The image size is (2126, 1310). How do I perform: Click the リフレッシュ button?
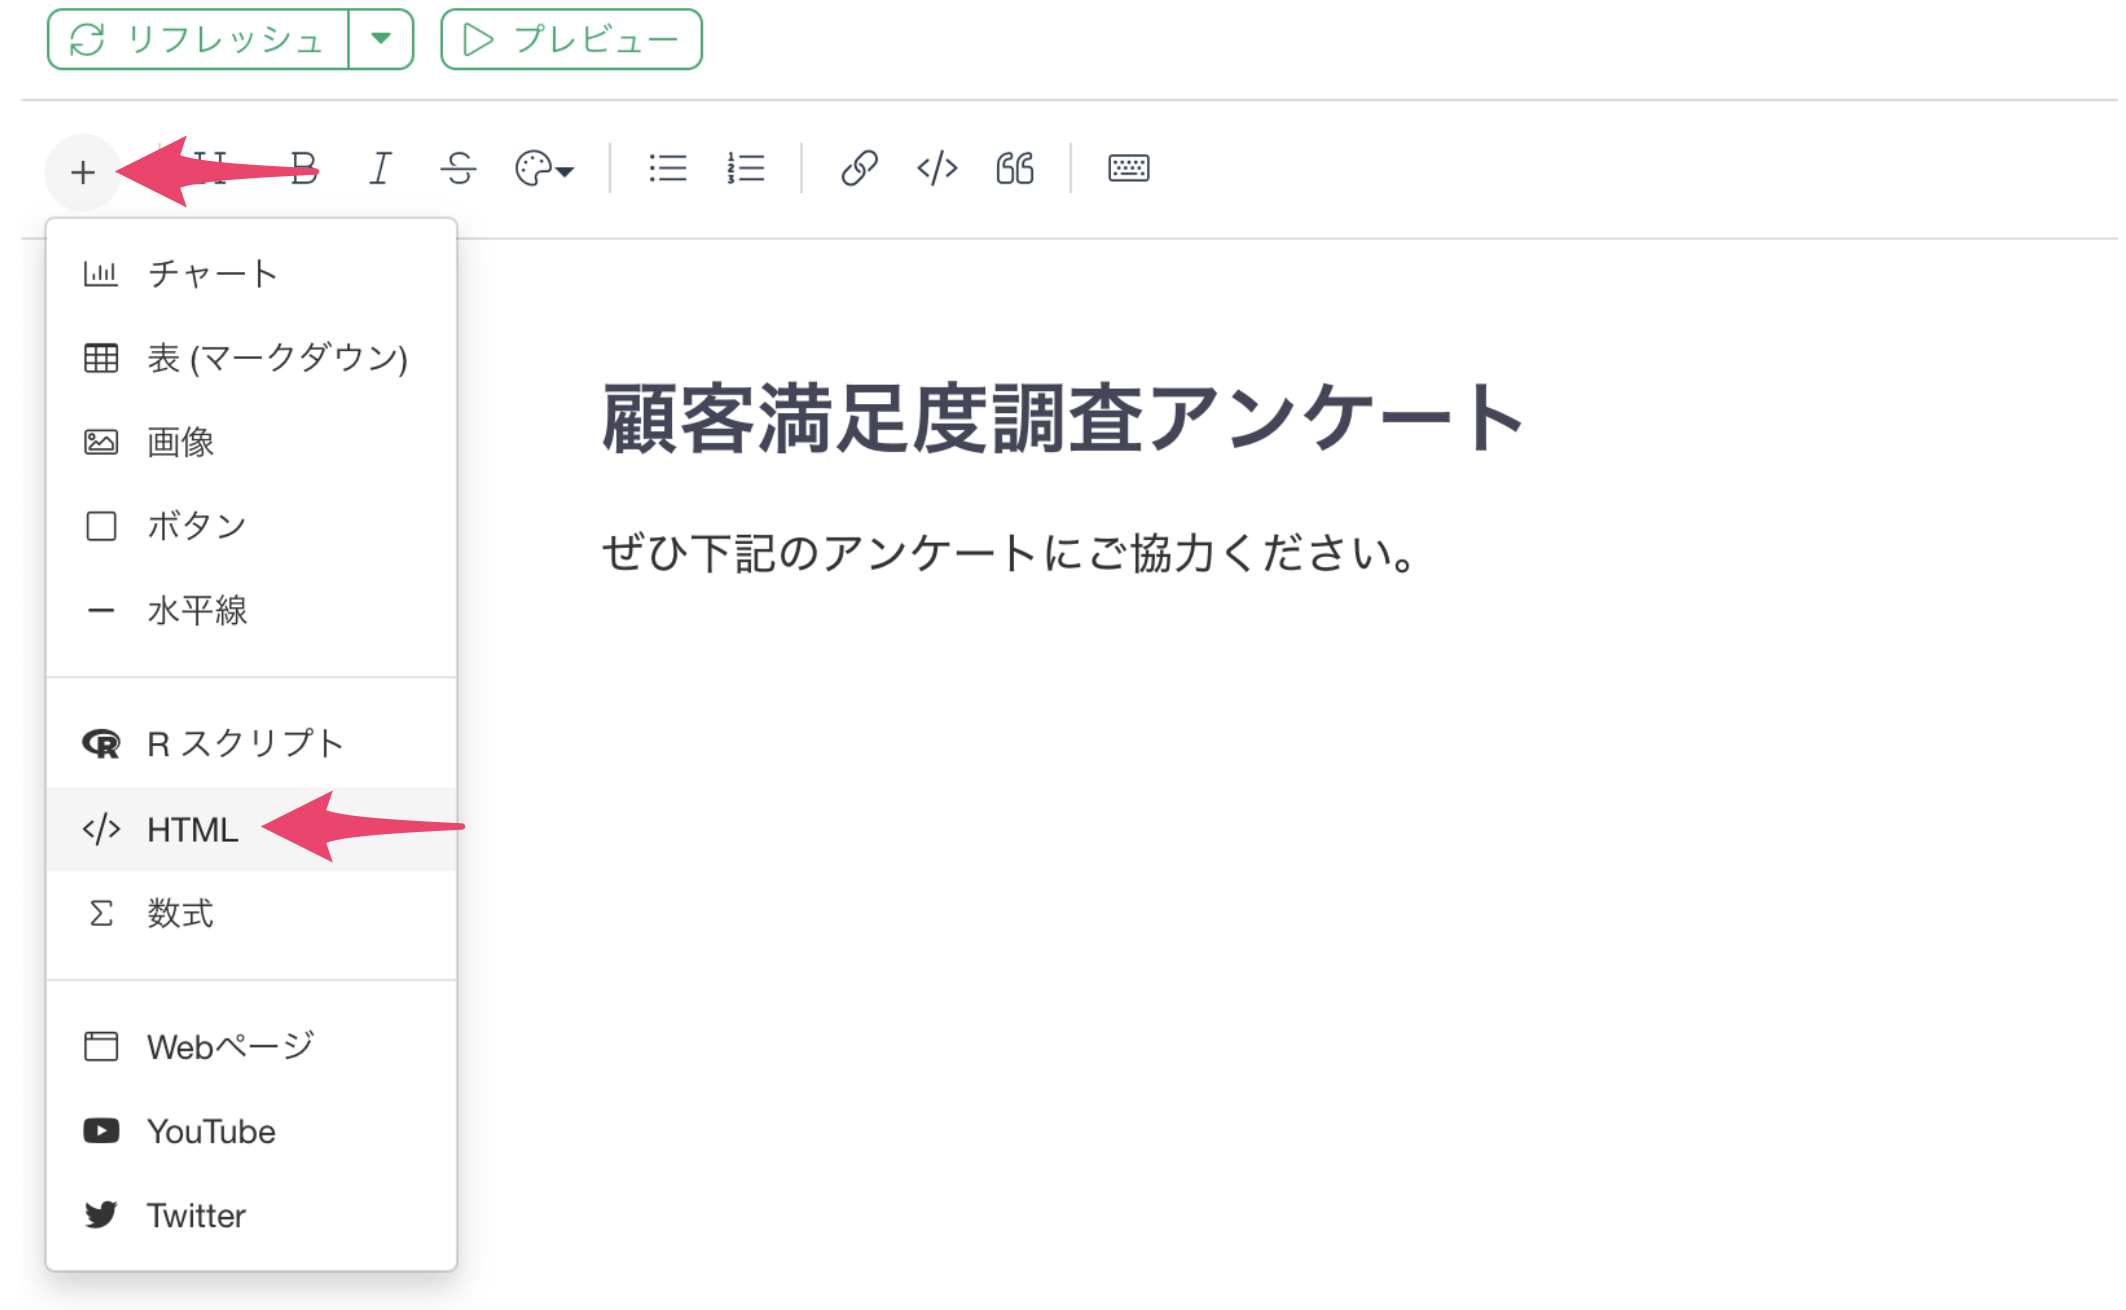click(198, 40)
